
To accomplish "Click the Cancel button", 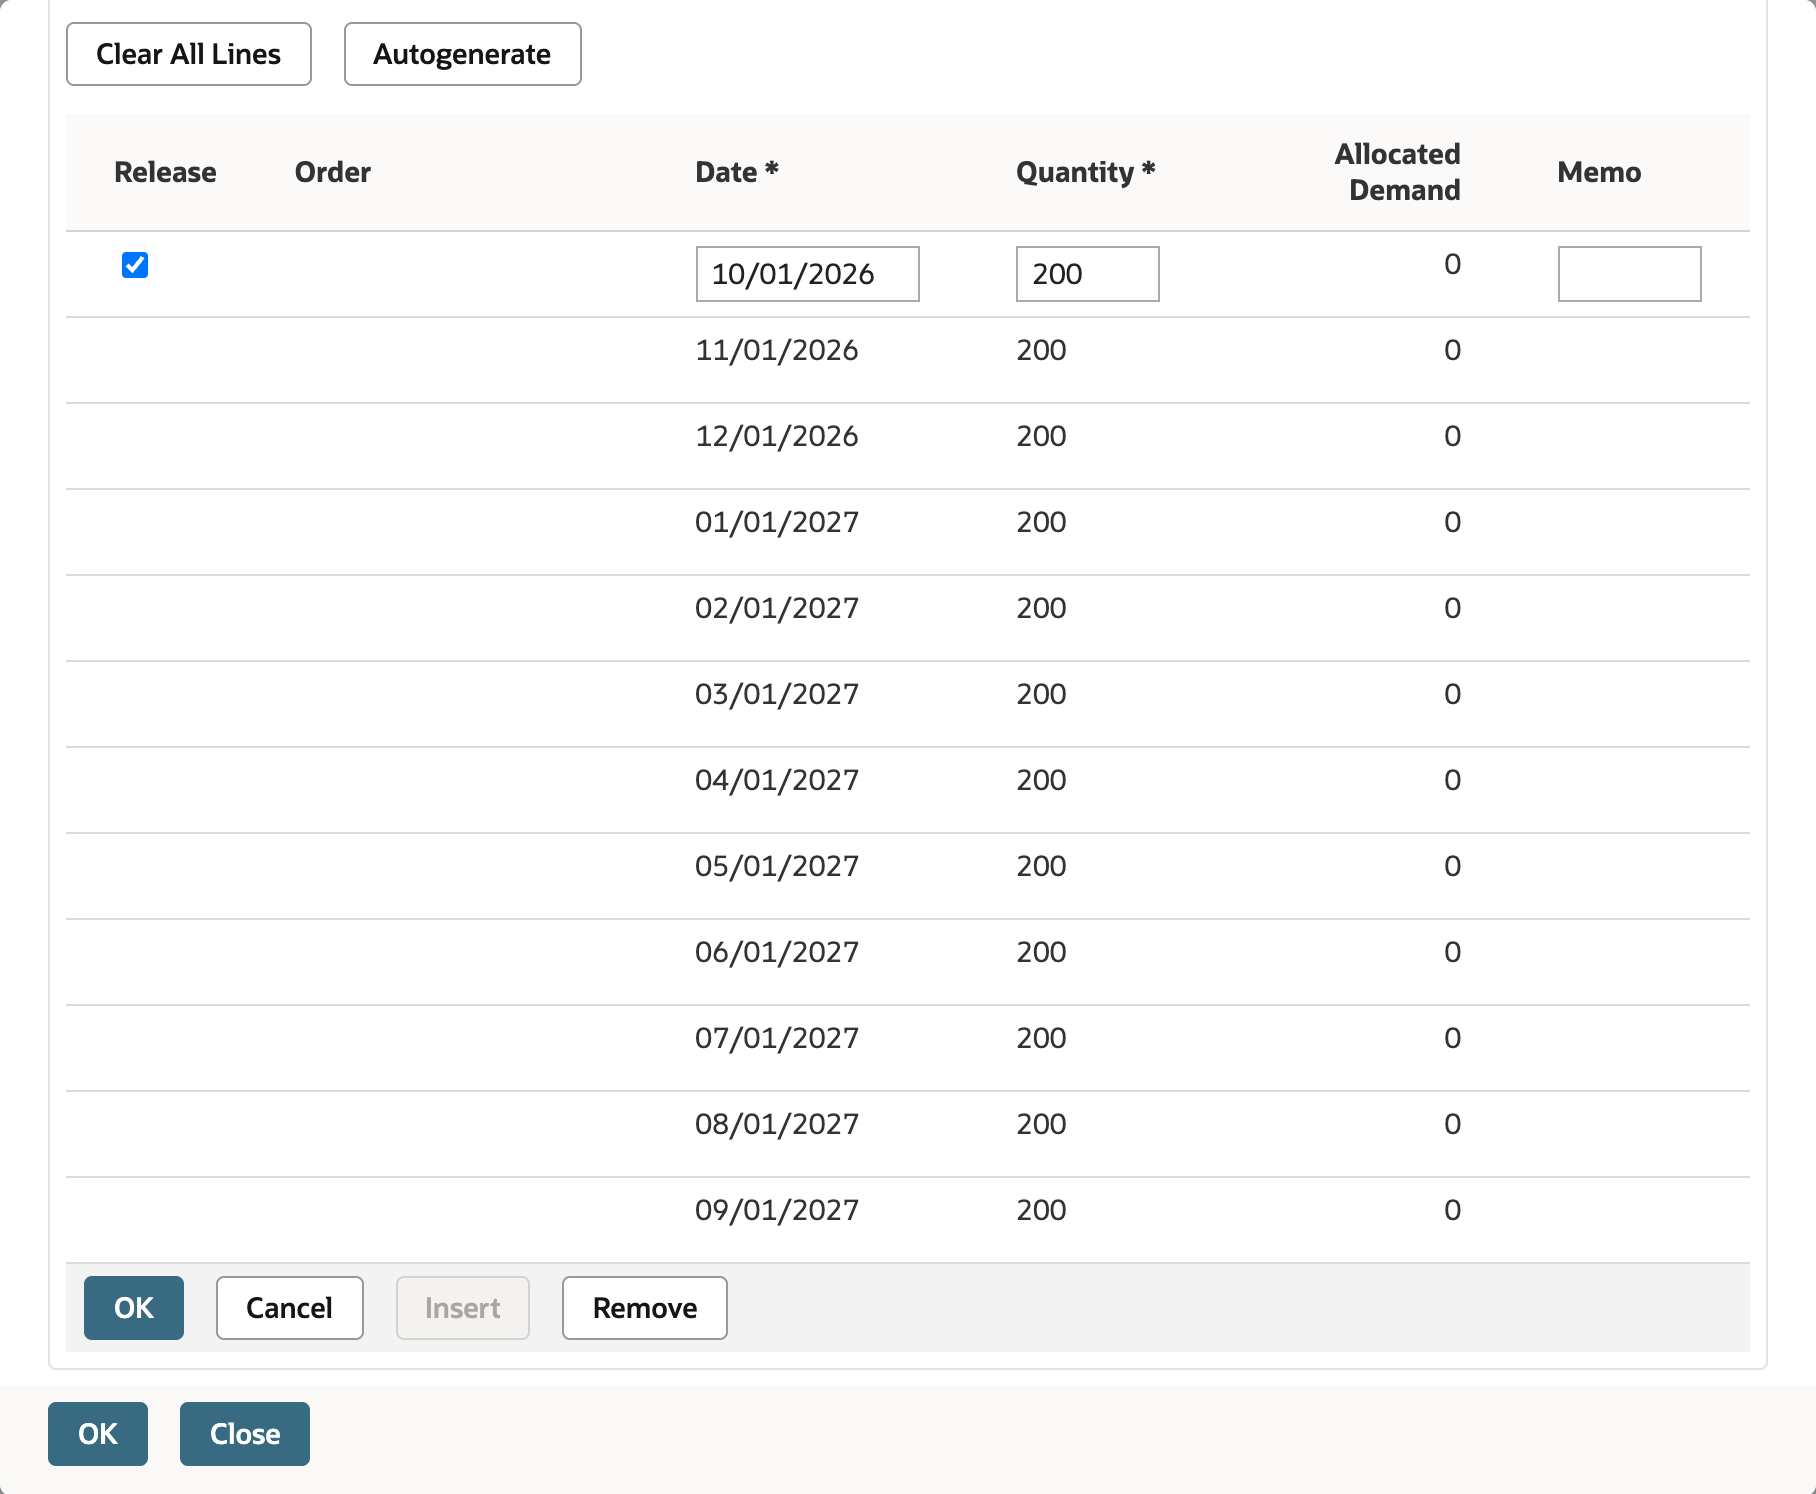I will pyautogui.click(x=290, y=1308).
